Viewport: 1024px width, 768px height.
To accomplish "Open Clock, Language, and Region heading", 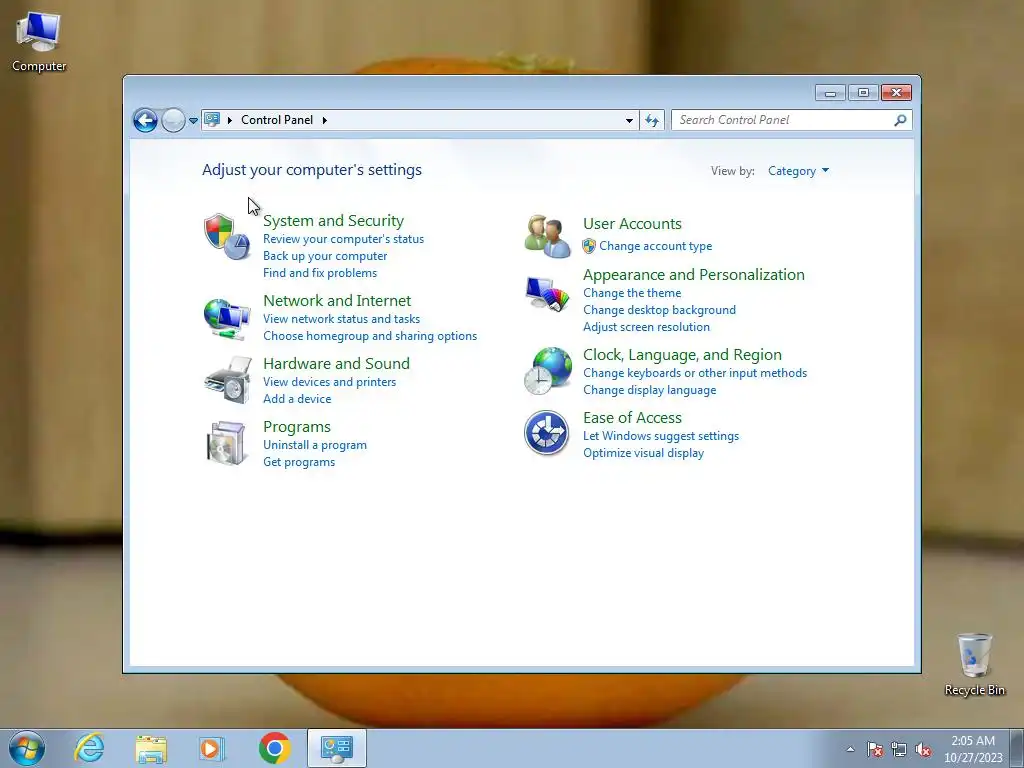I will (x=682, y=355).
